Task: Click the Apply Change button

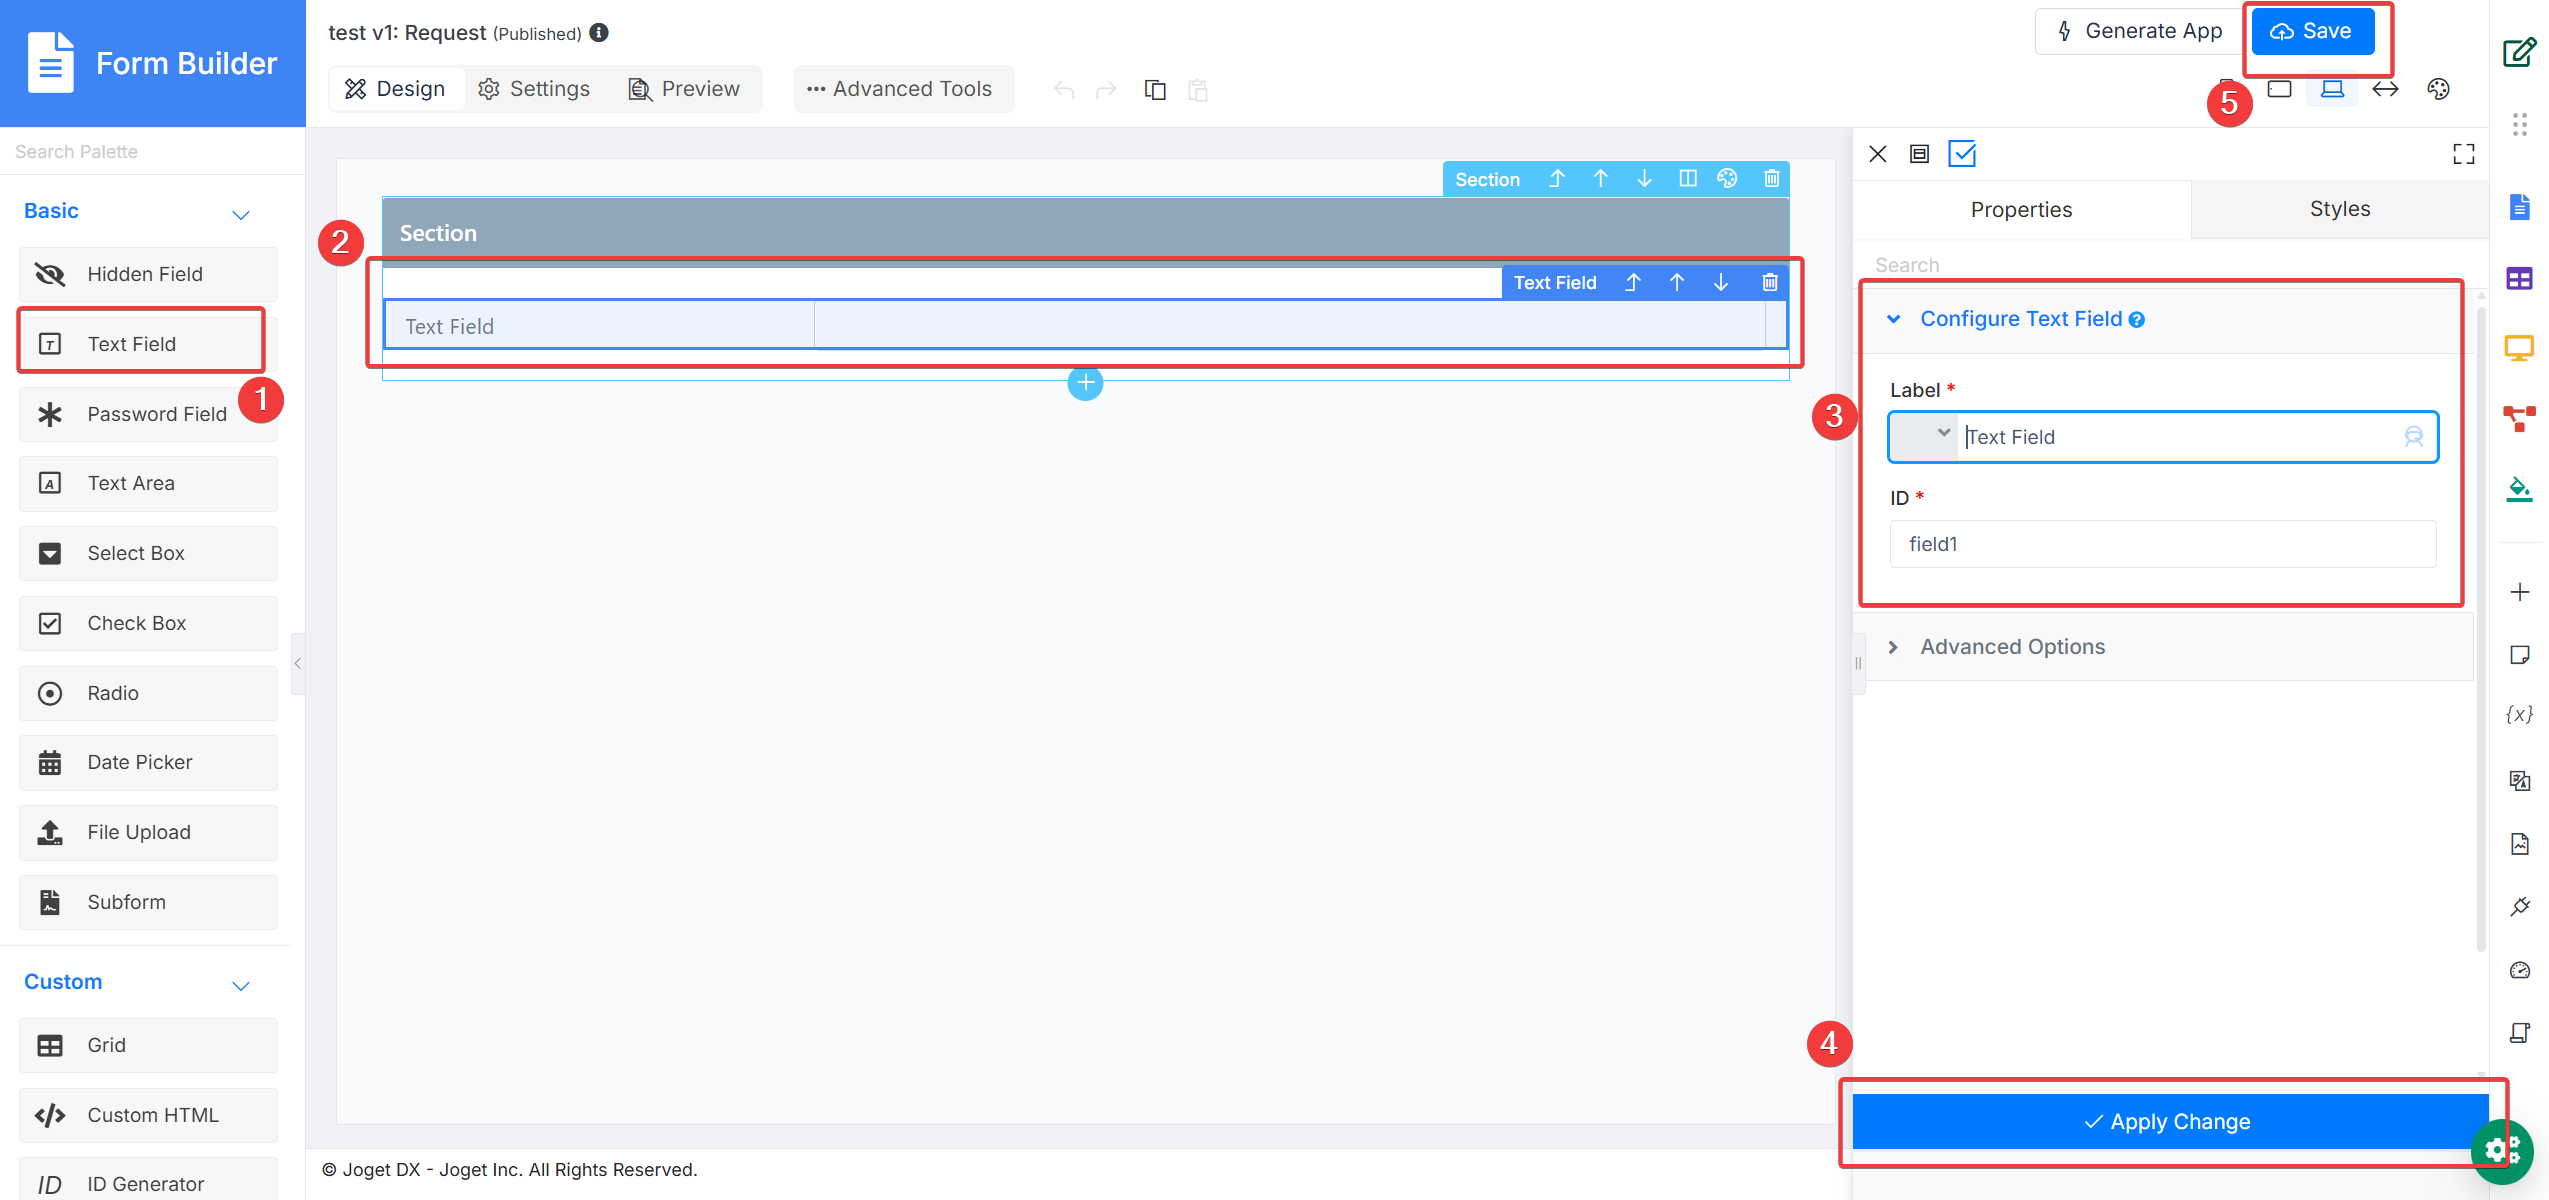Action: click(x=2169, y=1121)
